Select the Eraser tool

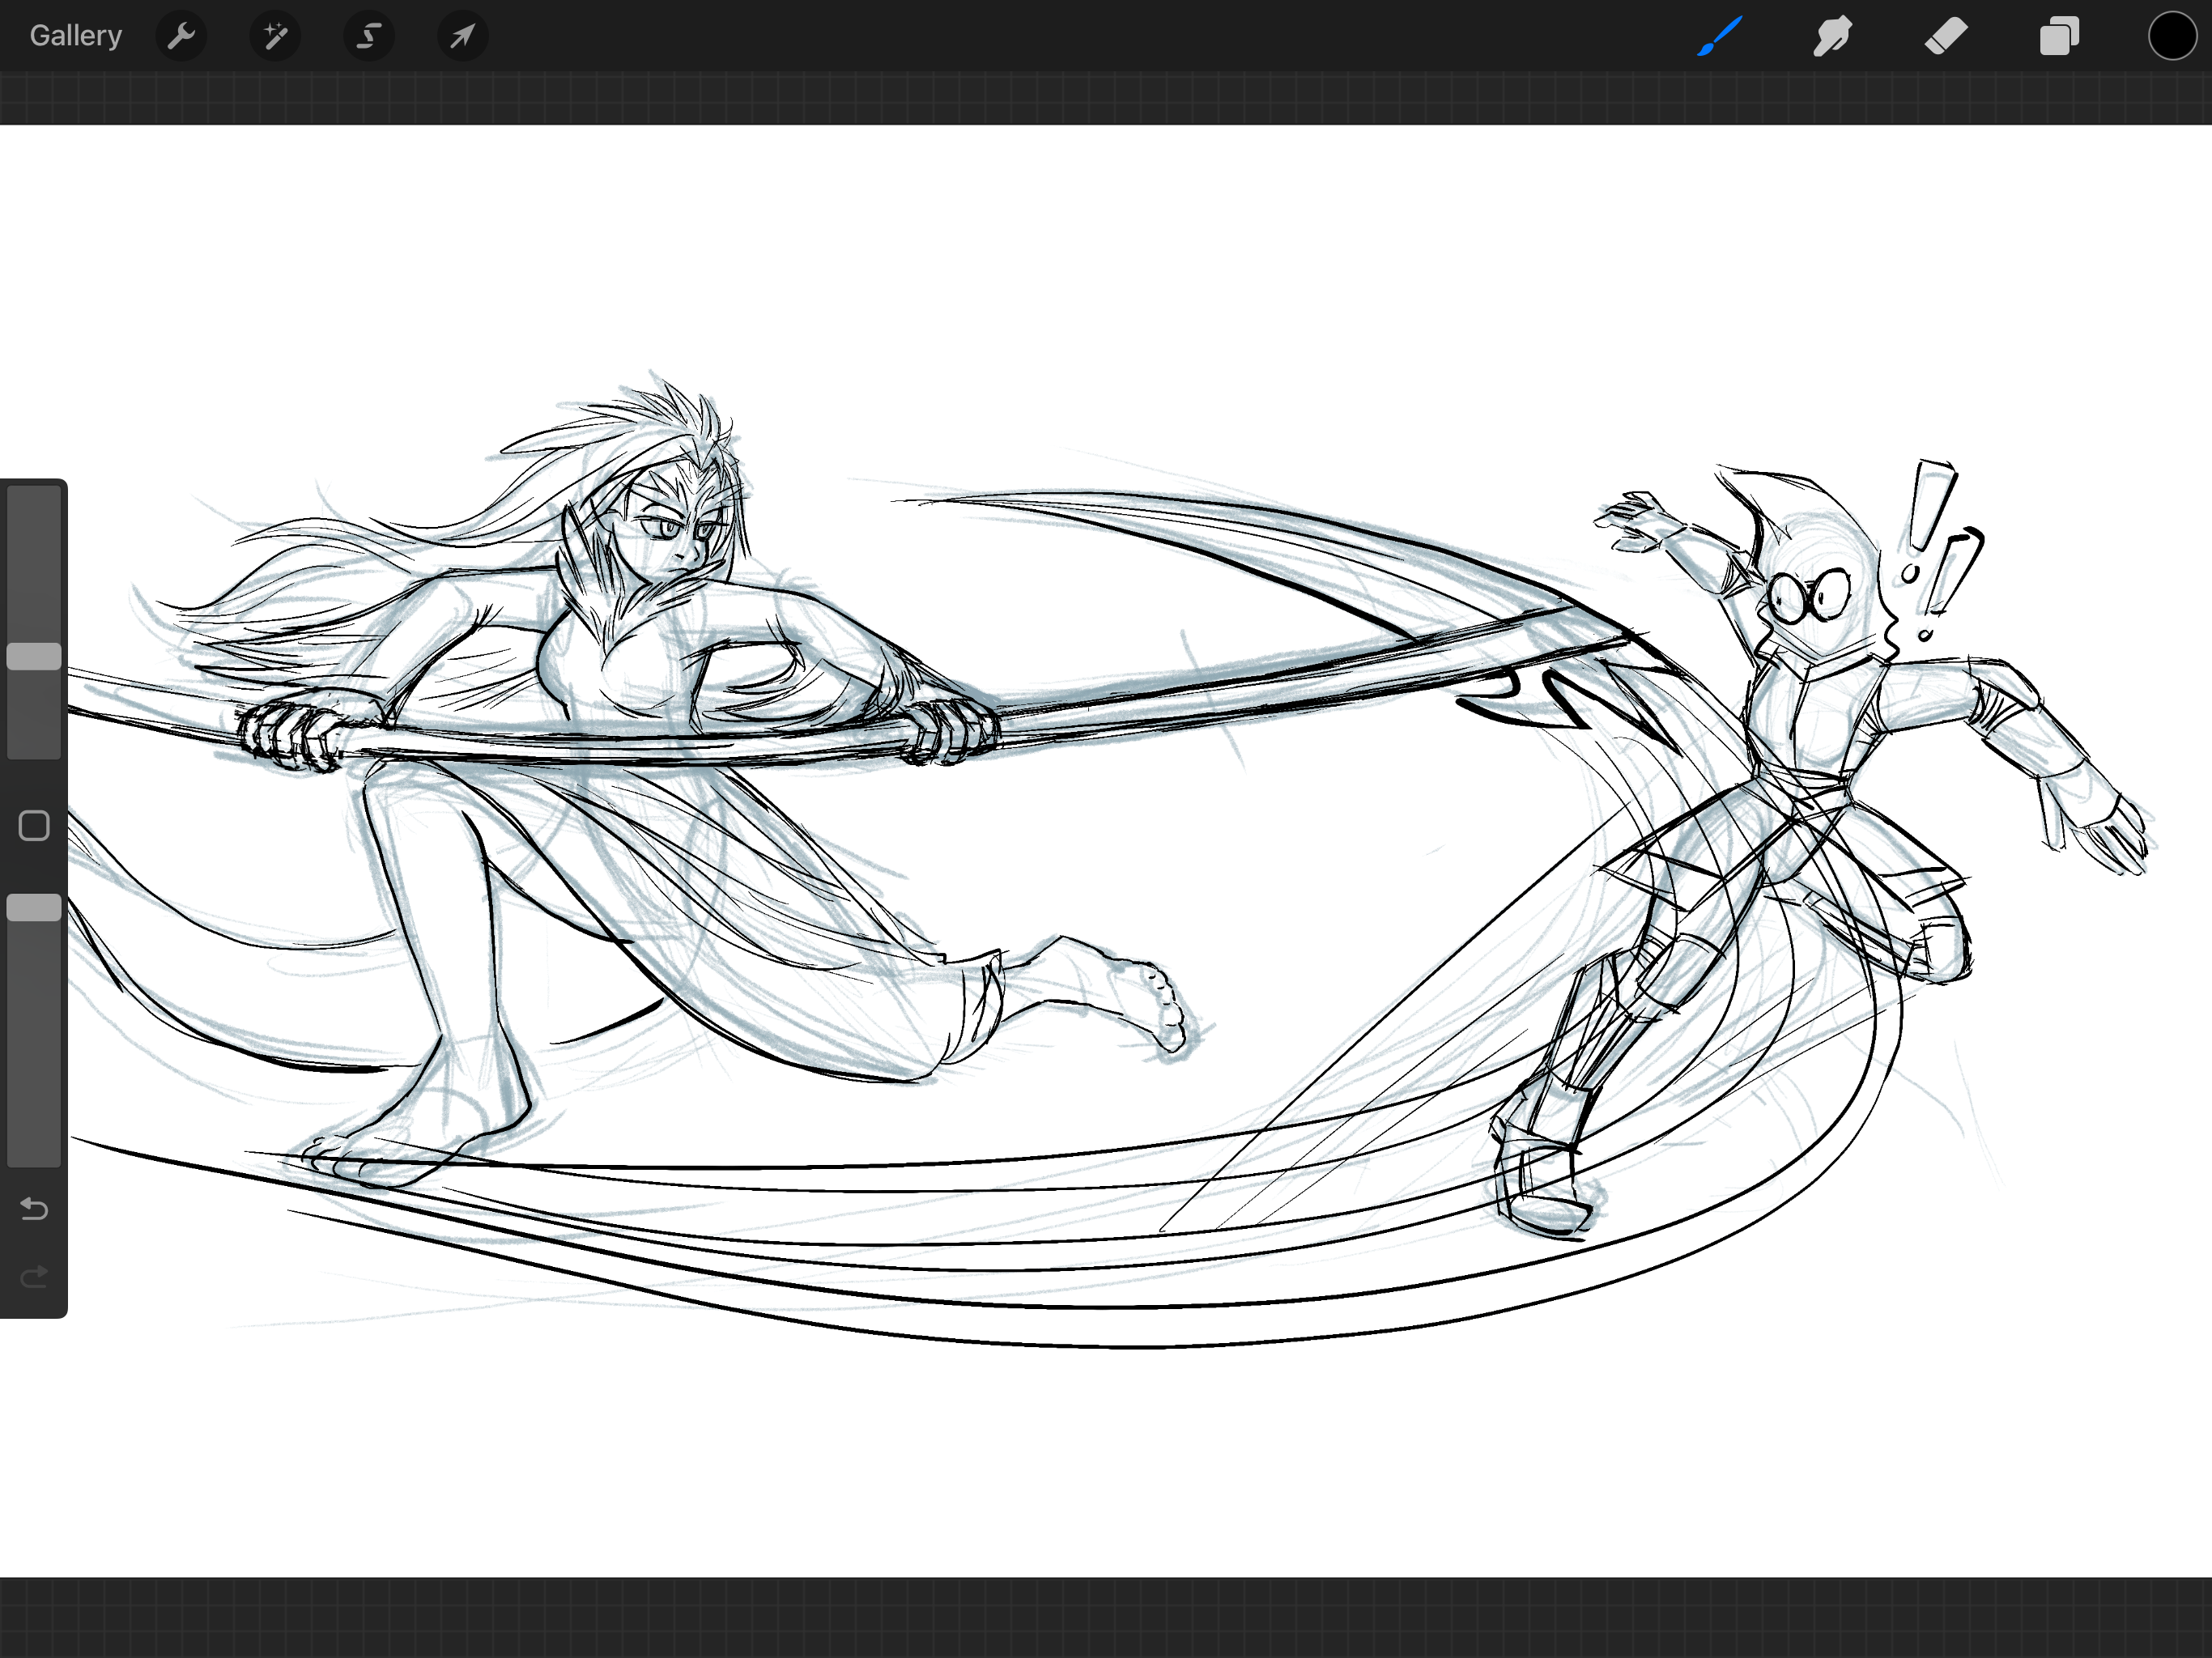[x=1946, y=37]
